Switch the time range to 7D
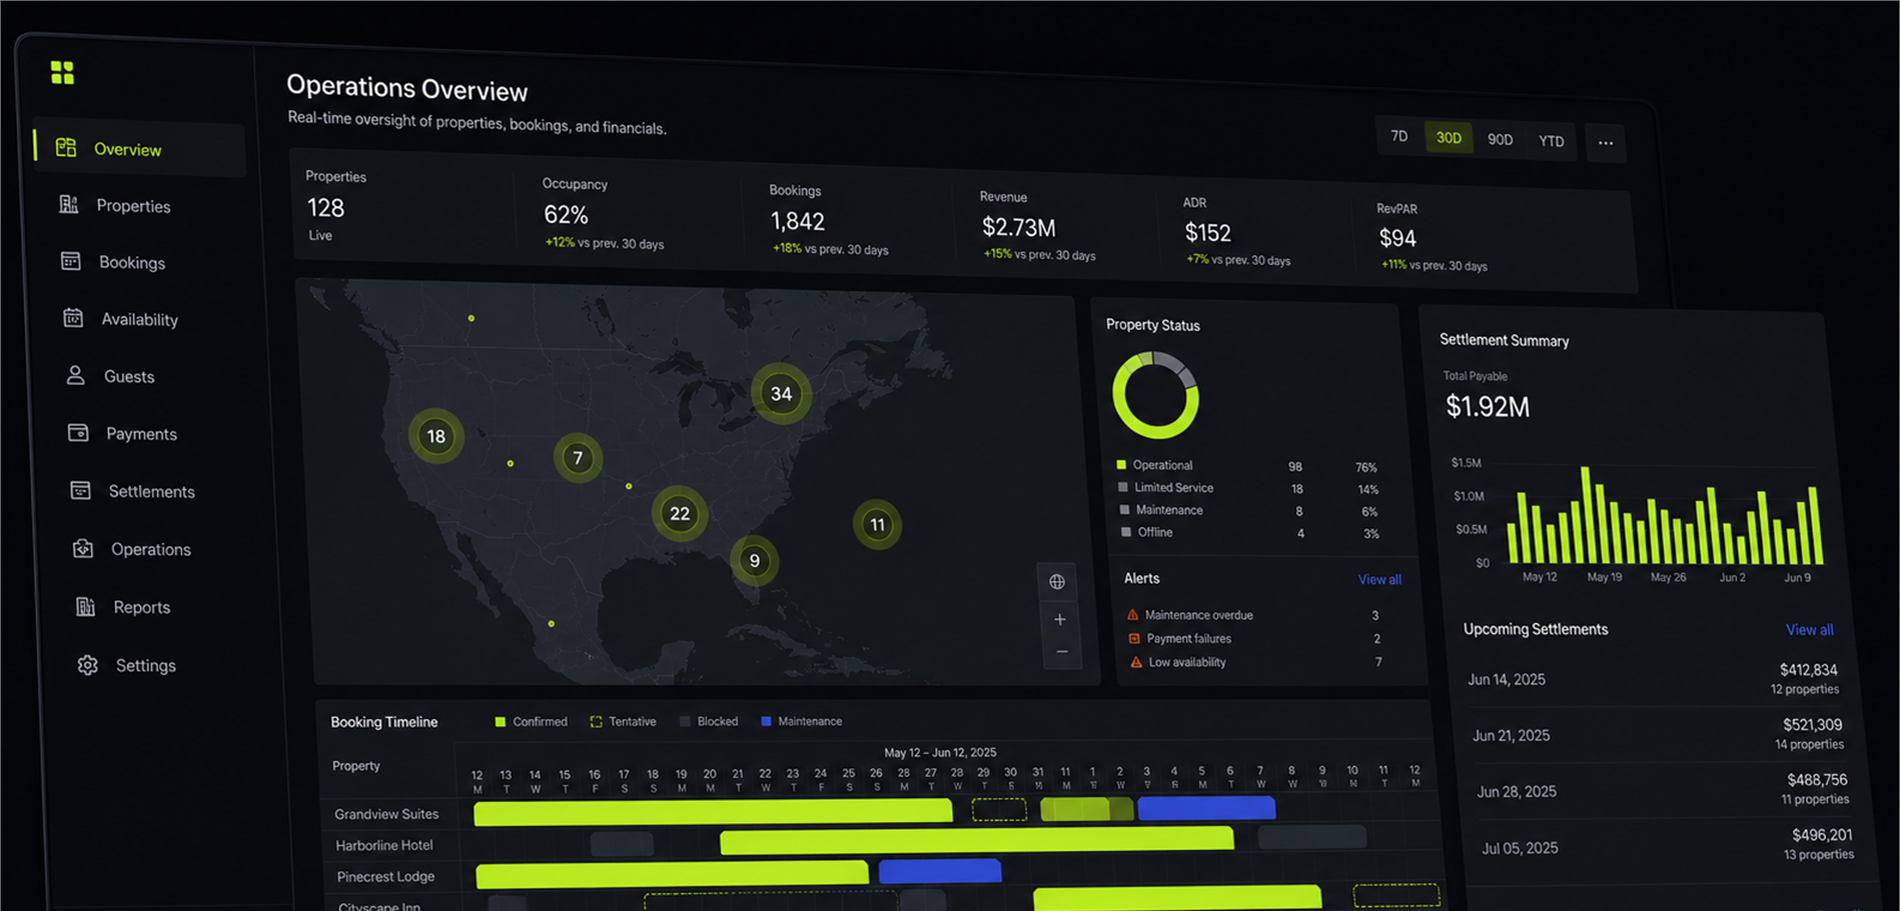Viewport: 1900px width, 911px height. tap(1399, 136)
